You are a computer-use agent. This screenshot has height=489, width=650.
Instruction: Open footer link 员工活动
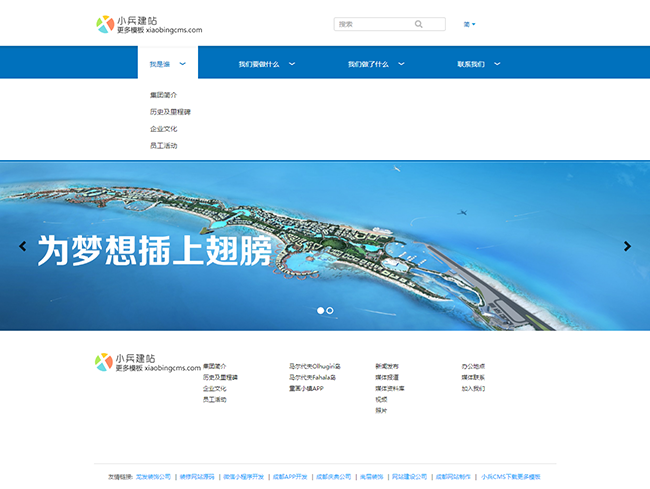pos(215,399)
